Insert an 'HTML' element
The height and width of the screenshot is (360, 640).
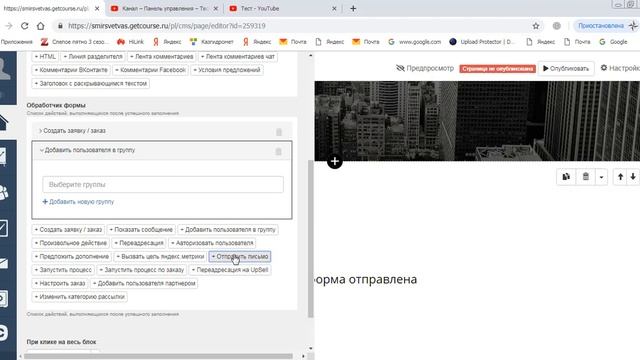tap(45, 56)
